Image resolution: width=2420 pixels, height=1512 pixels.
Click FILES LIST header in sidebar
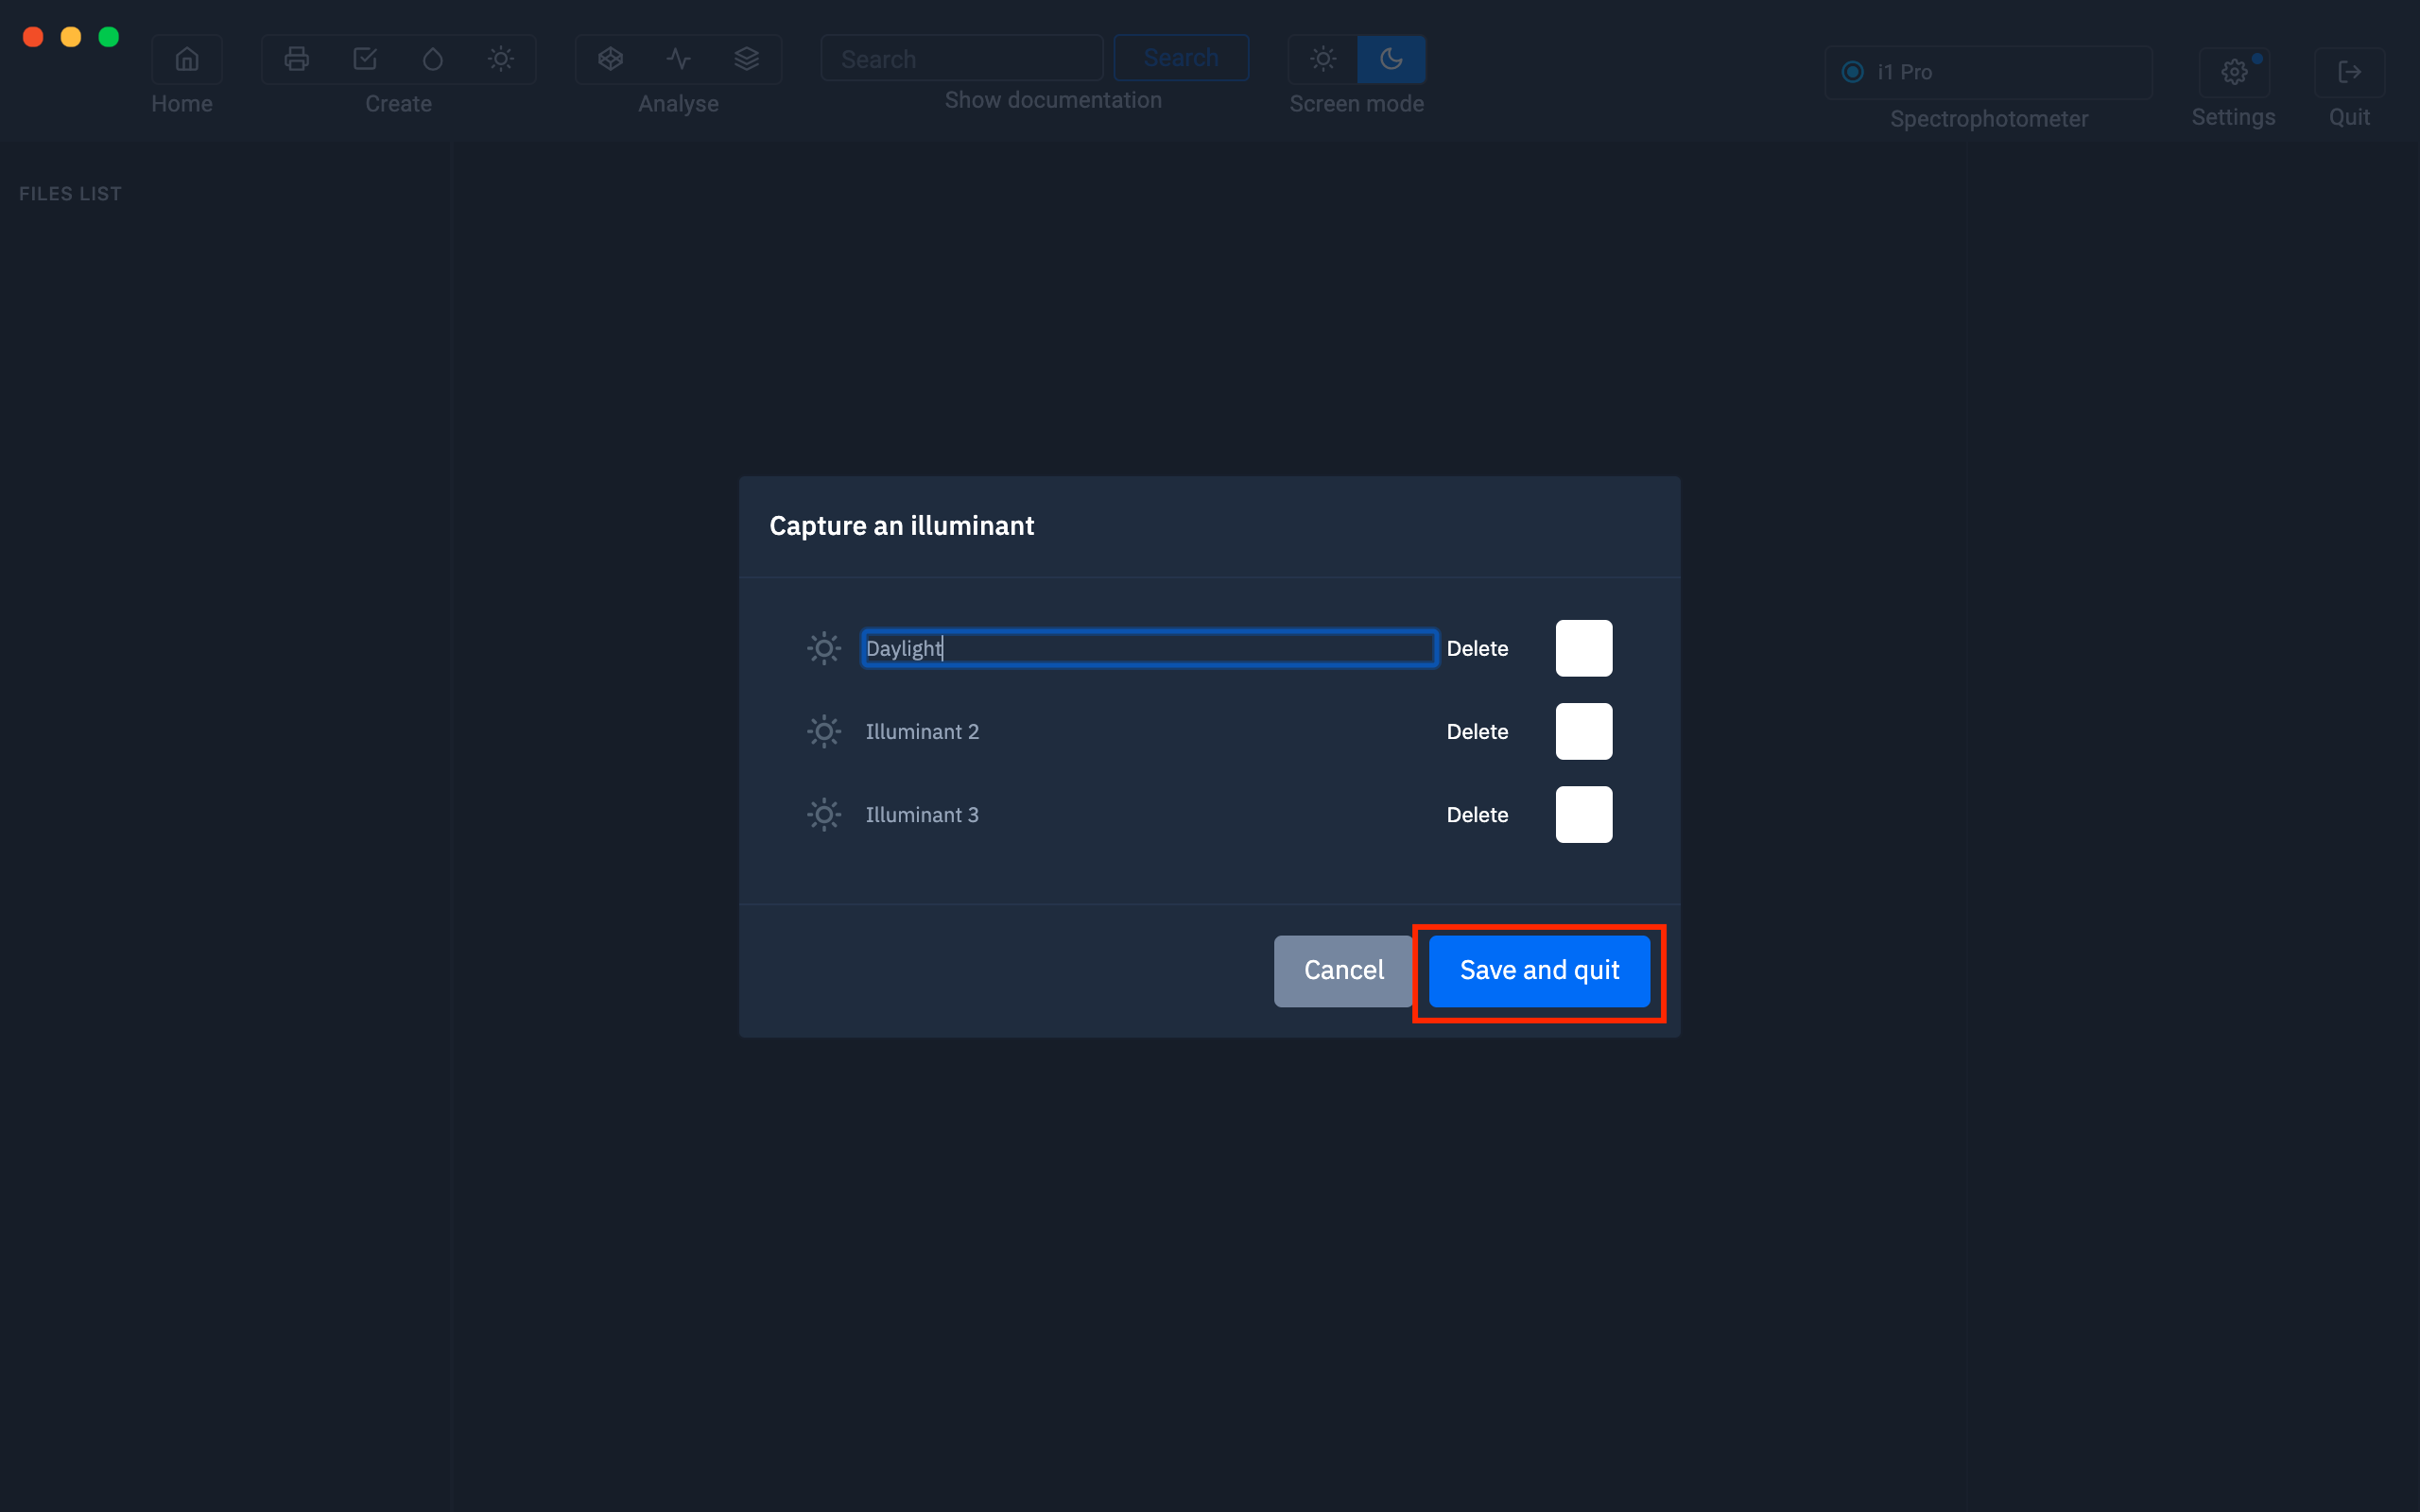pyautogui.click(x=70, y=194)
